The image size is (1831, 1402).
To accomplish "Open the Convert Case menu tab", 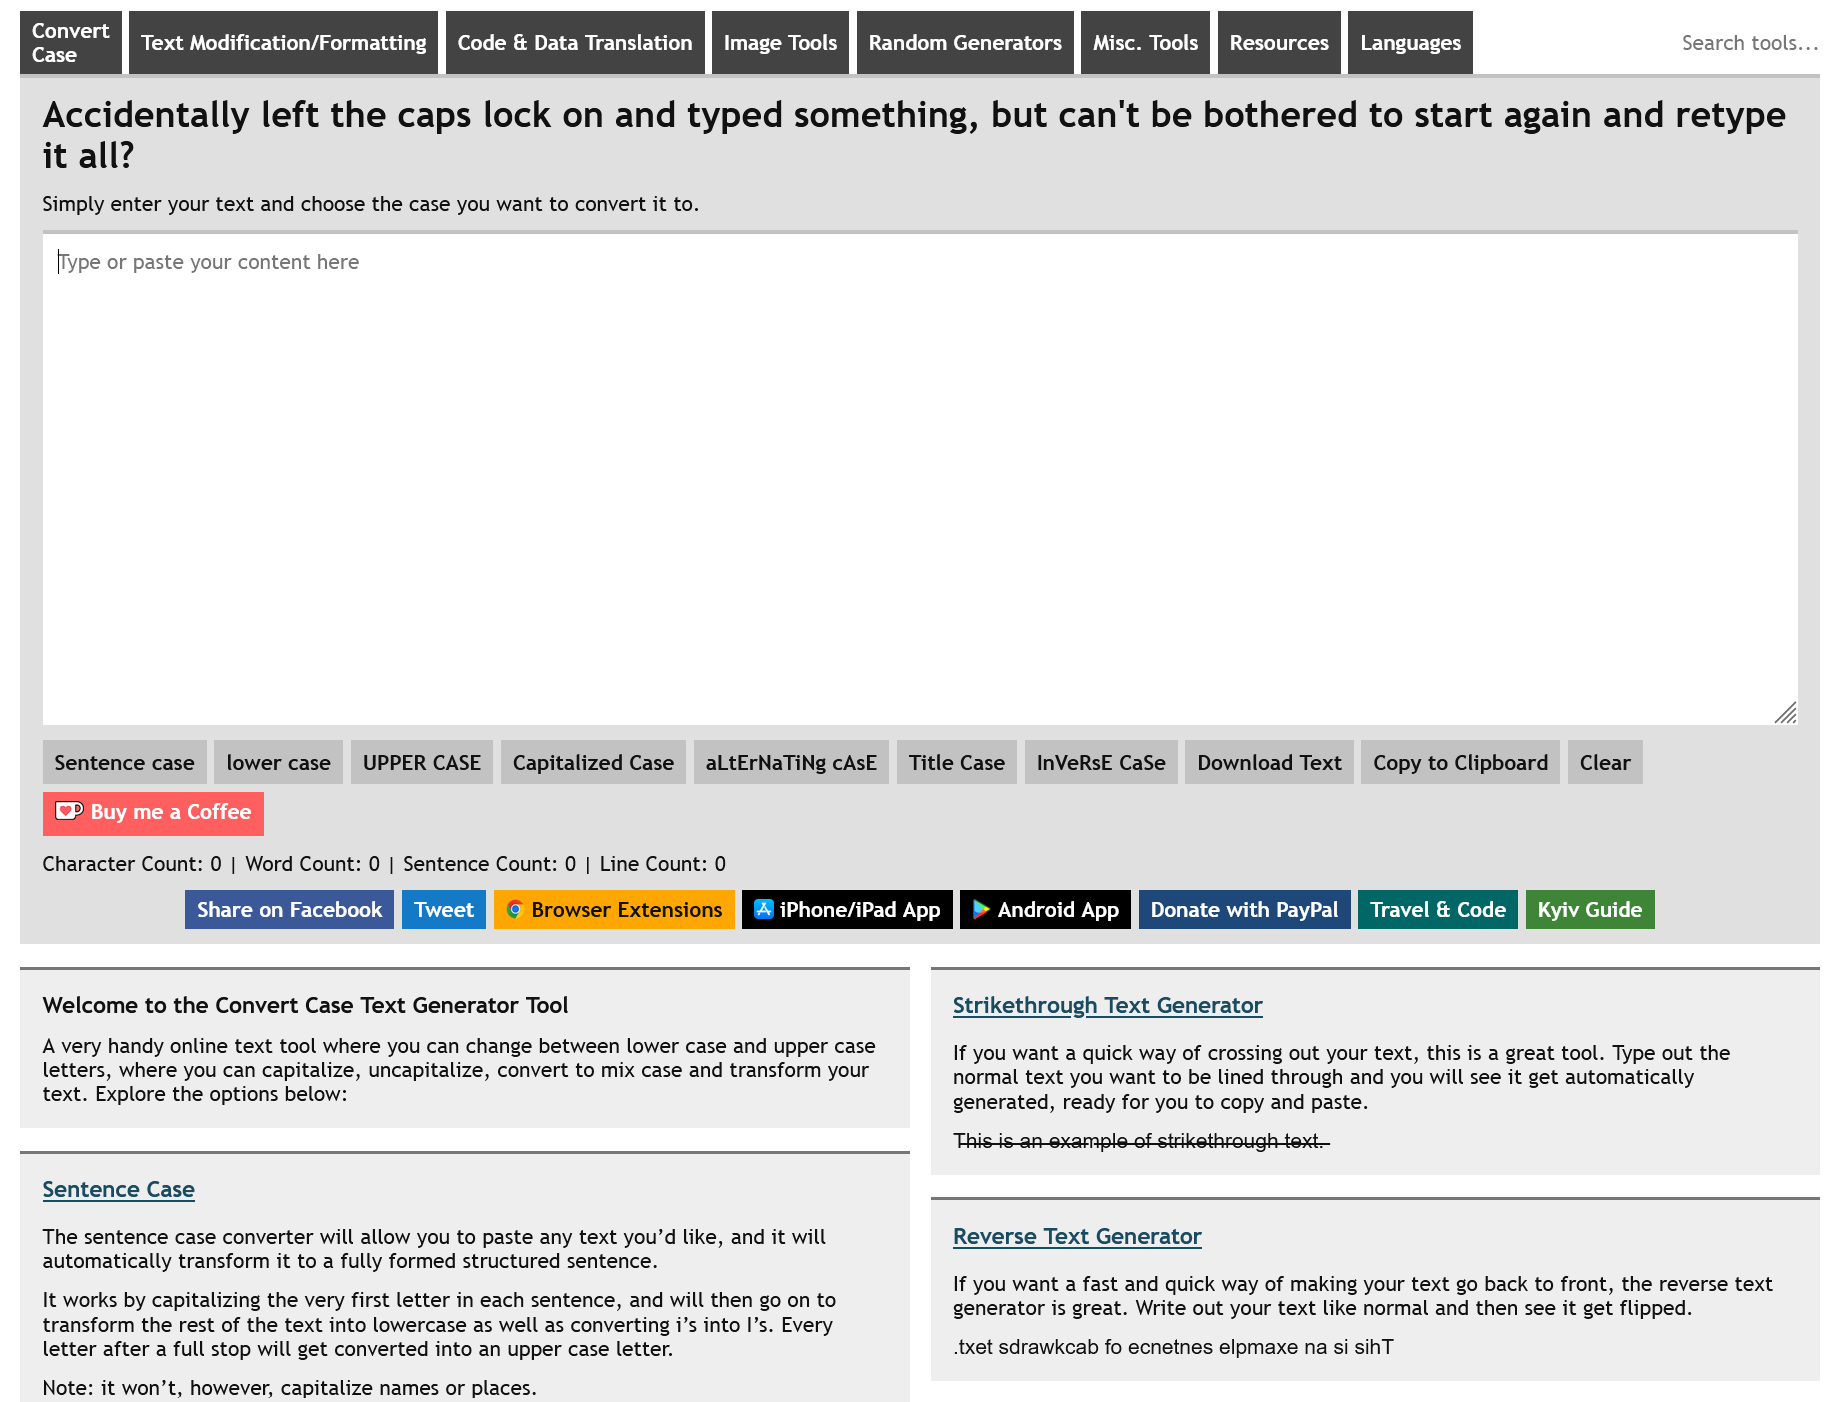I will 71,43.
